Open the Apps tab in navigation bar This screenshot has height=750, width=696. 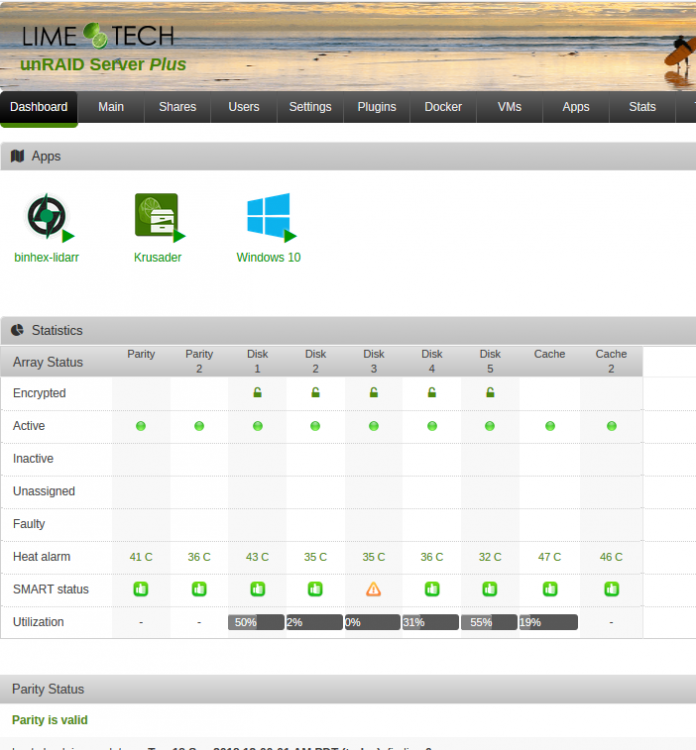(x=576, y=107)
